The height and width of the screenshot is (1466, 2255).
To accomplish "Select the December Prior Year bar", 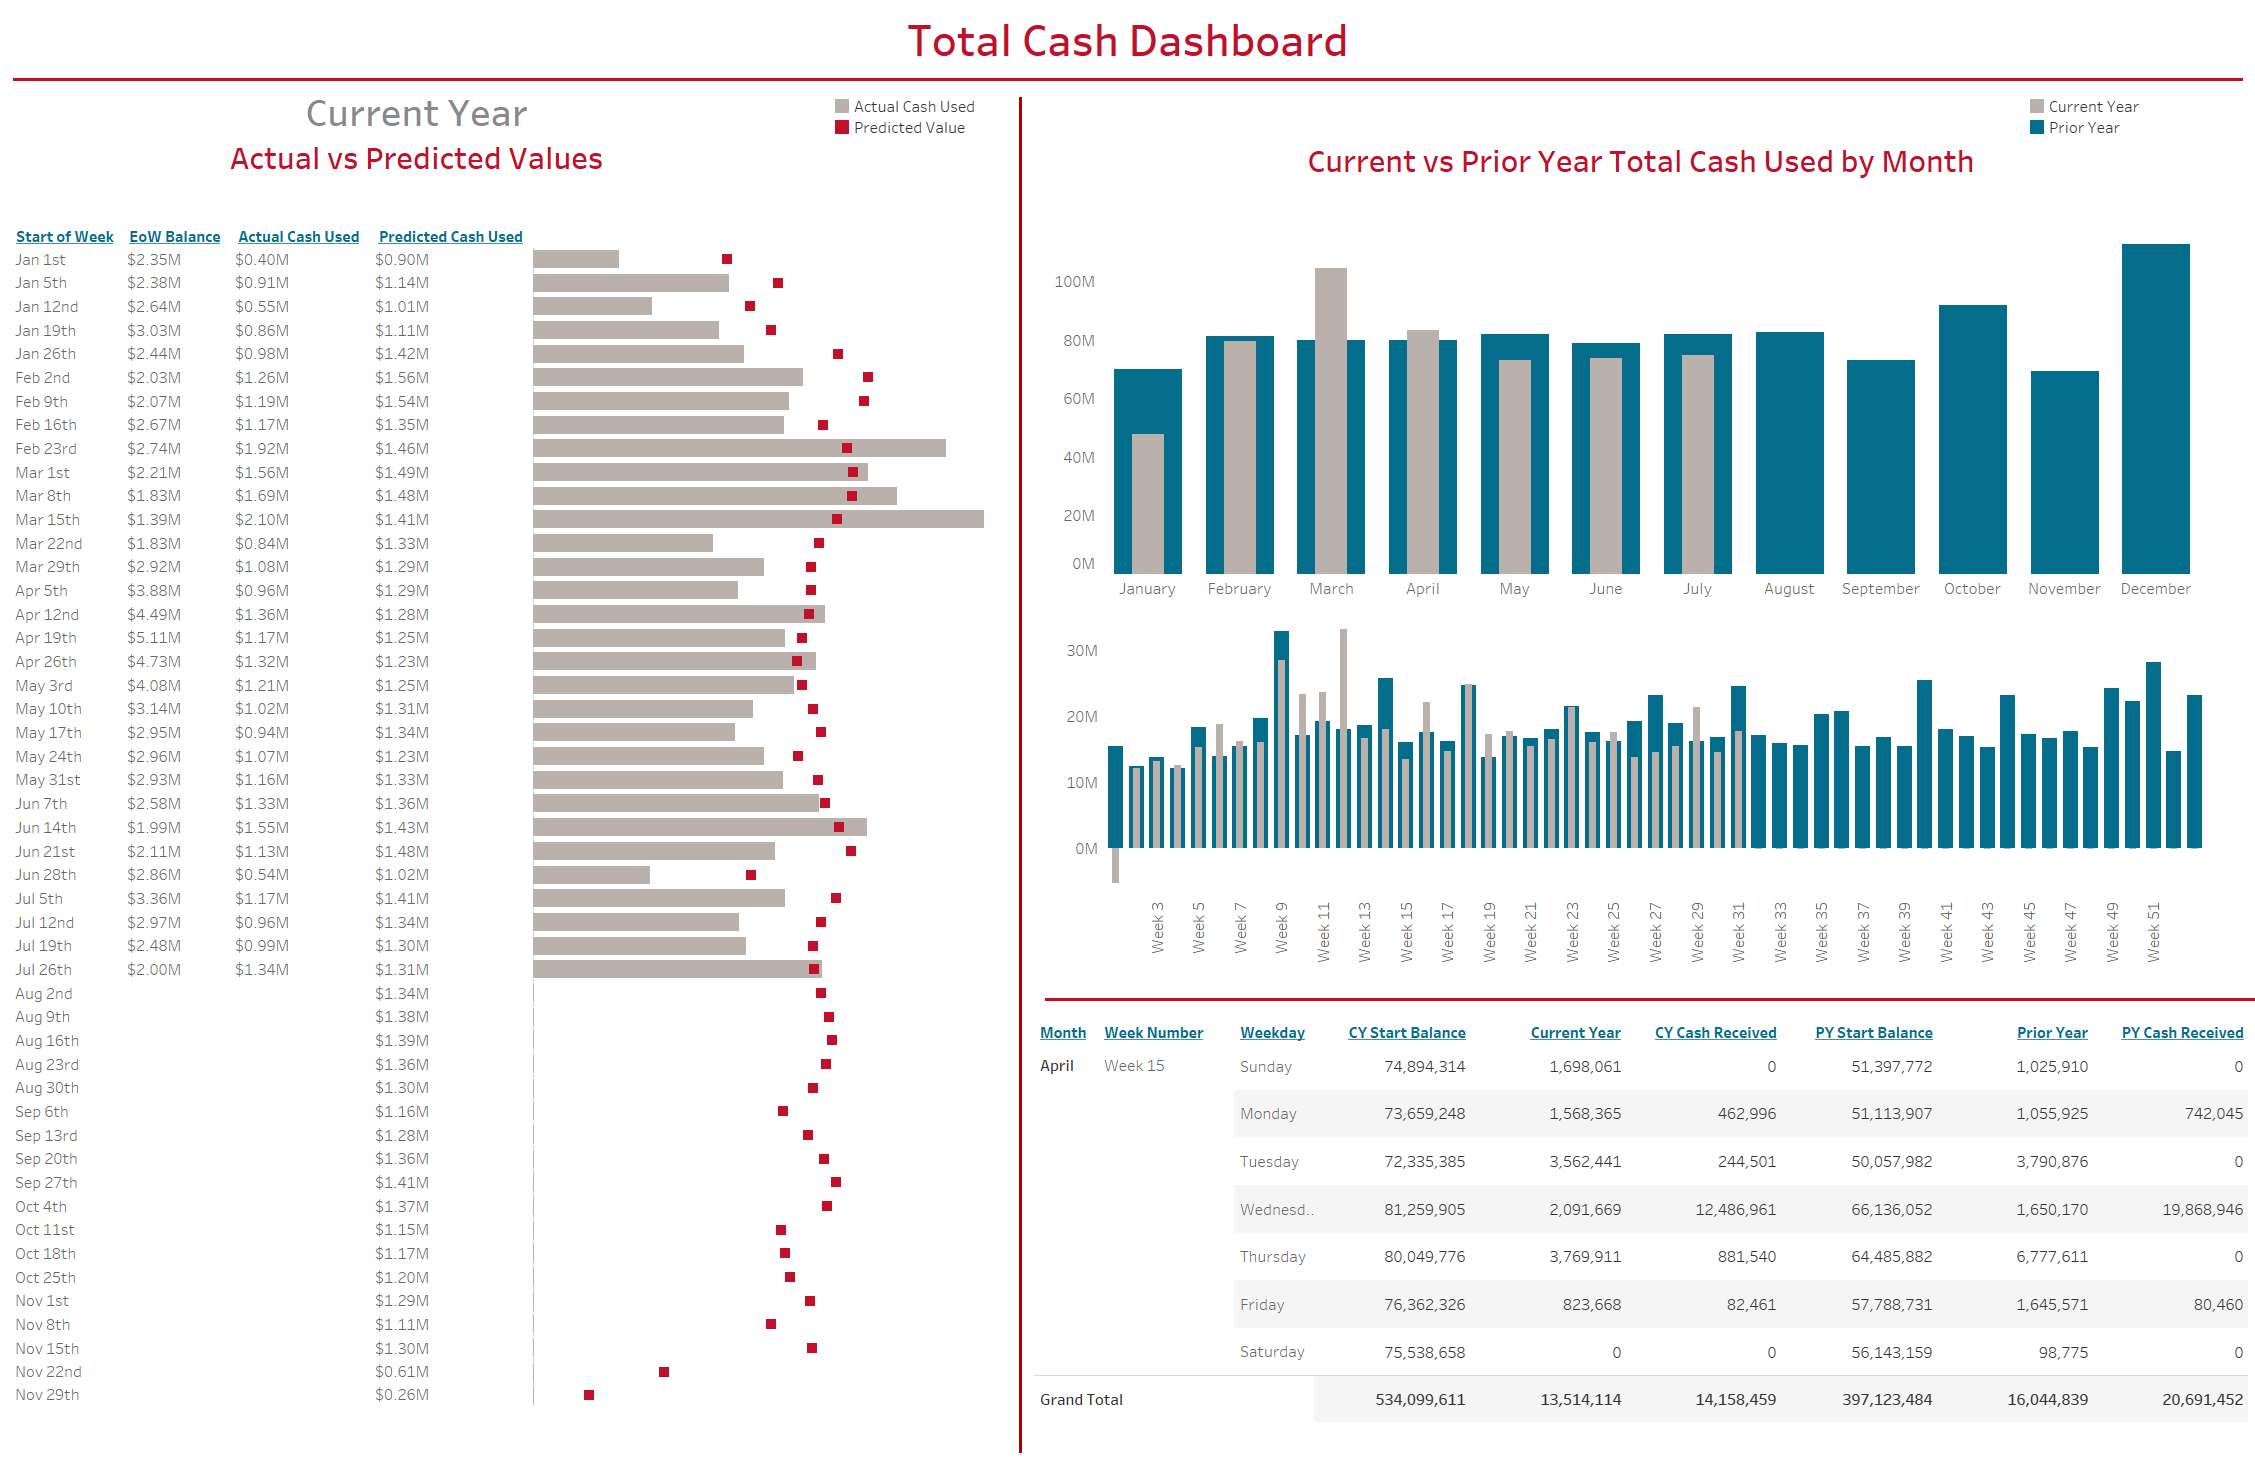I will coord(2154,400).
